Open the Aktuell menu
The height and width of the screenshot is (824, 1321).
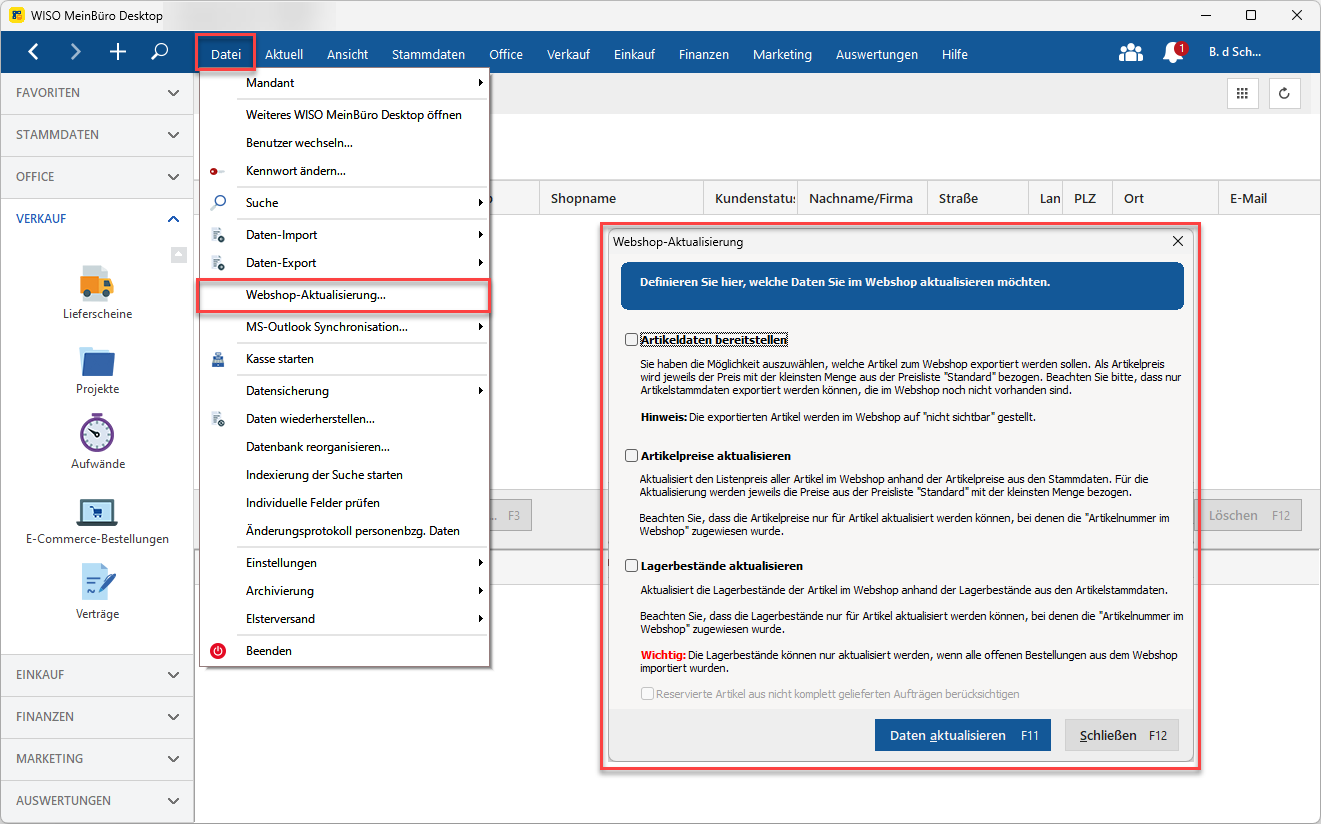284,54
